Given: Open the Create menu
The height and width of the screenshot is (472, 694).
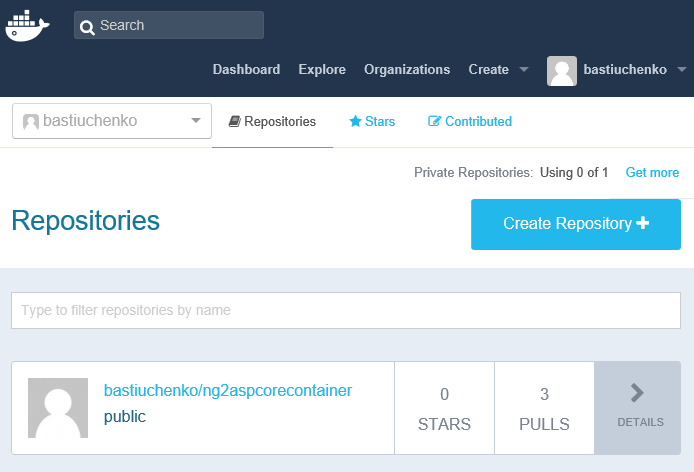Looking at the screenshot, I should [x=498, y=70].
